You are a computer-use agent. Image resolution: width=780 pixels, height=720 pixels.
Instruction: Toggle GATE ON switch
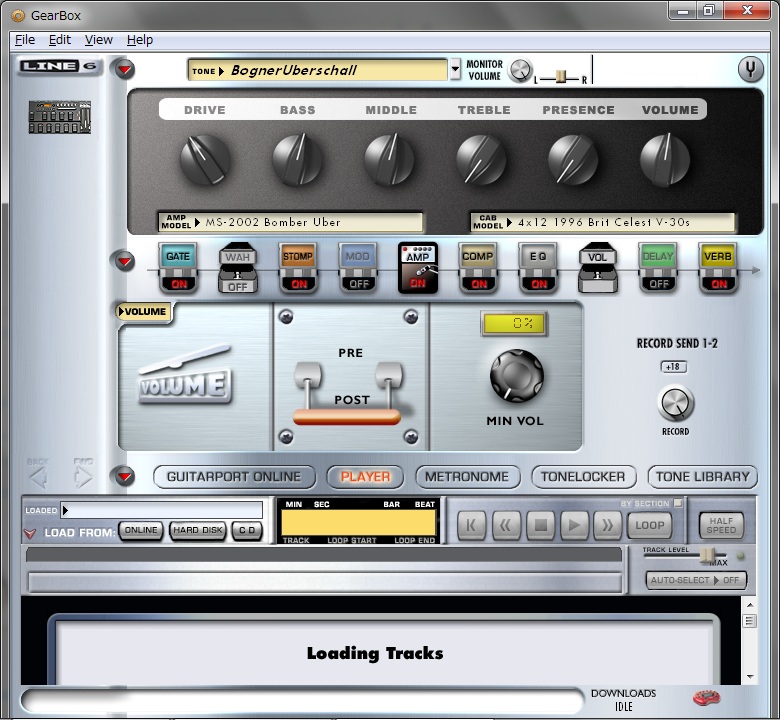179,284
